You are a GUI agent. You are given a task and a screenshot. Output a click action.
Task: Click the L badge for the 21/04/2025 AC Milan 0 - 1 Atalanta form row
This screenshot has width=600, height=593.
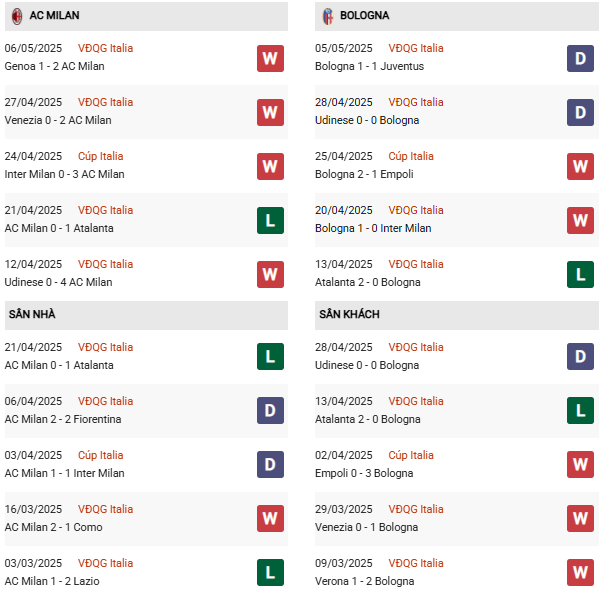pyautogui.click(x=270, y=220)
